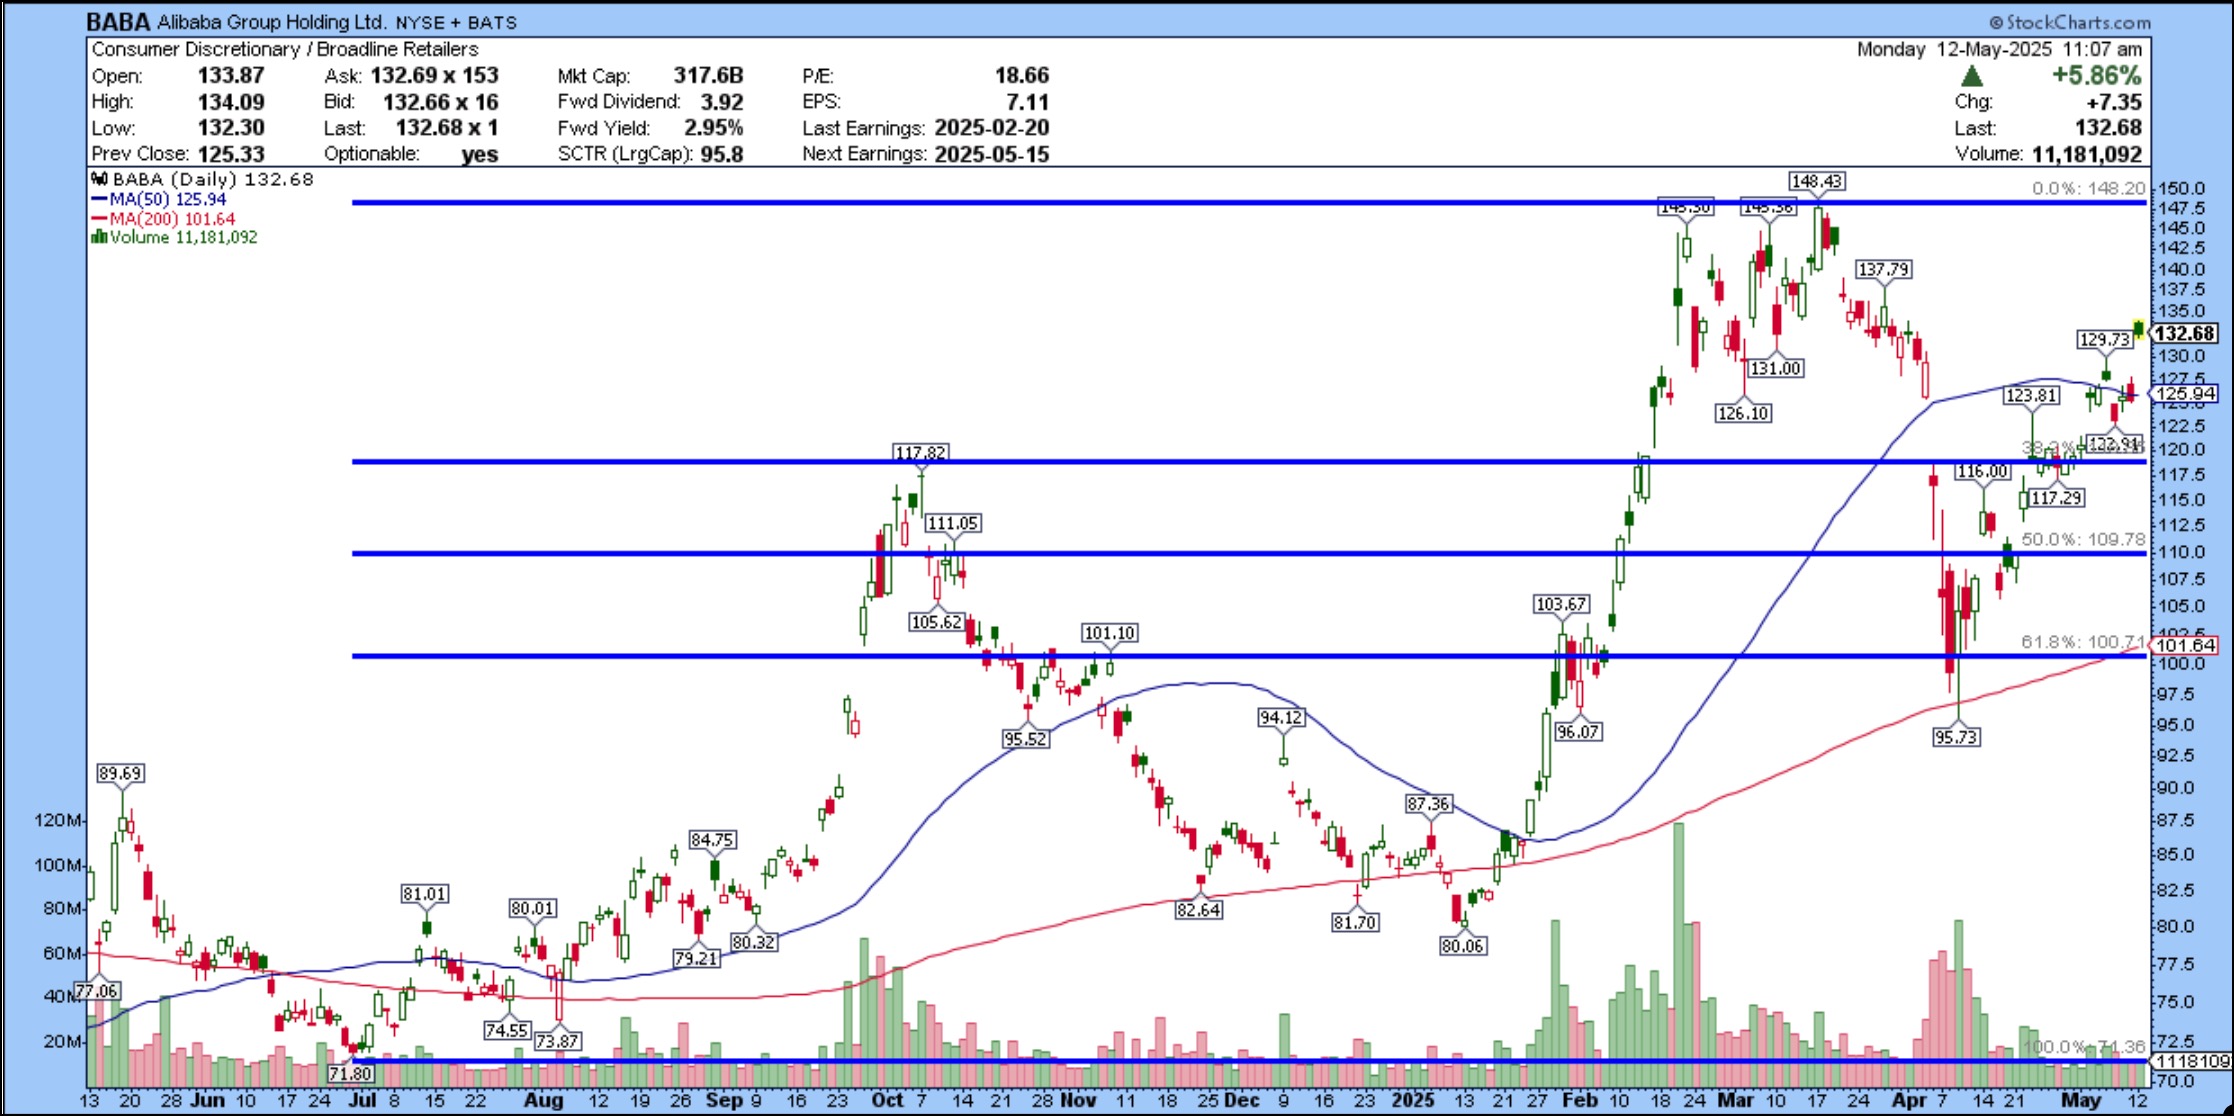2234x1116 pixels.
Task: Click the 82.64 price label
Action: point(1198,909)
